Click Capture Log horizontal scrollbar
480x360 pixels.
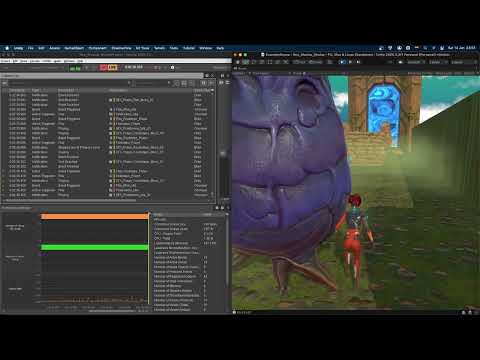tap(71, 200)
